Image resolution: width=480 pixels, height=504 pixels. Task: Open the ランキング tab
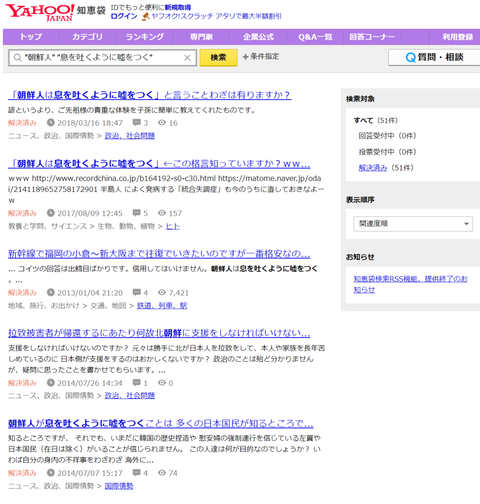(x=144, y=37)
